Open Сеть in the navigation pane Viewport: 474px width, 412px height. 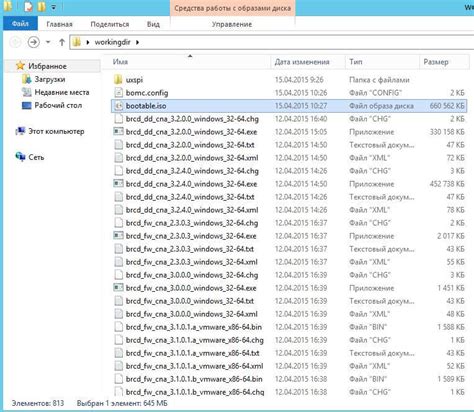click(36, 157)
